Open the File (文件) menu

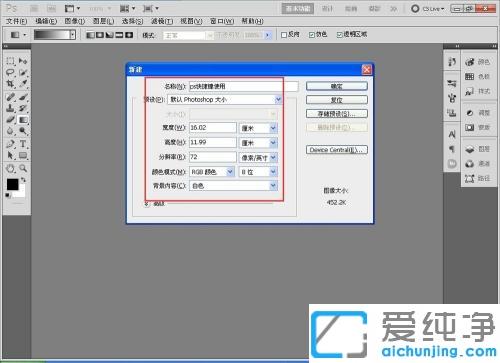point(16,21)
